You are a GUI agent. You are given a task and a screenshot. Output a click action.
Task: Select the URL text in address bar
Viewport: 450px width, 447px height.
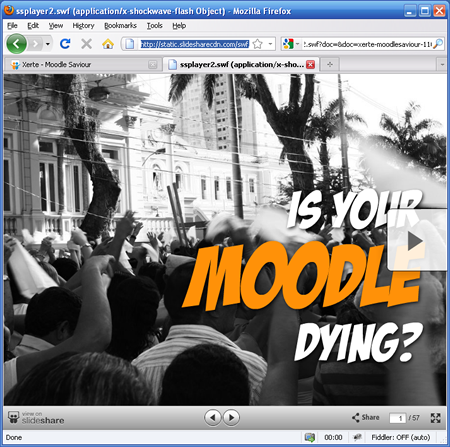pos(195,44)
